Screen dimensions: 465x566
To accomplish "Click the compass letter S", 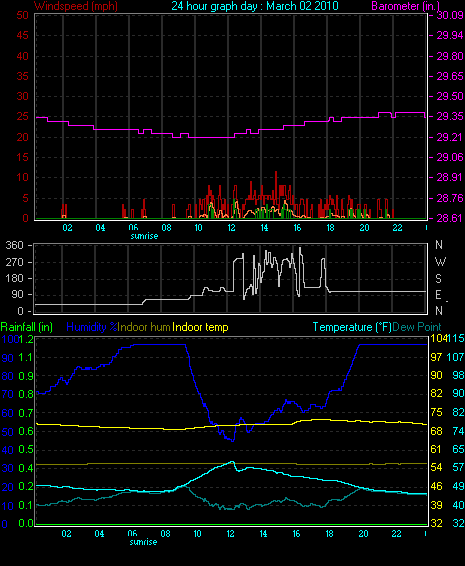I will tap(438, 278).
